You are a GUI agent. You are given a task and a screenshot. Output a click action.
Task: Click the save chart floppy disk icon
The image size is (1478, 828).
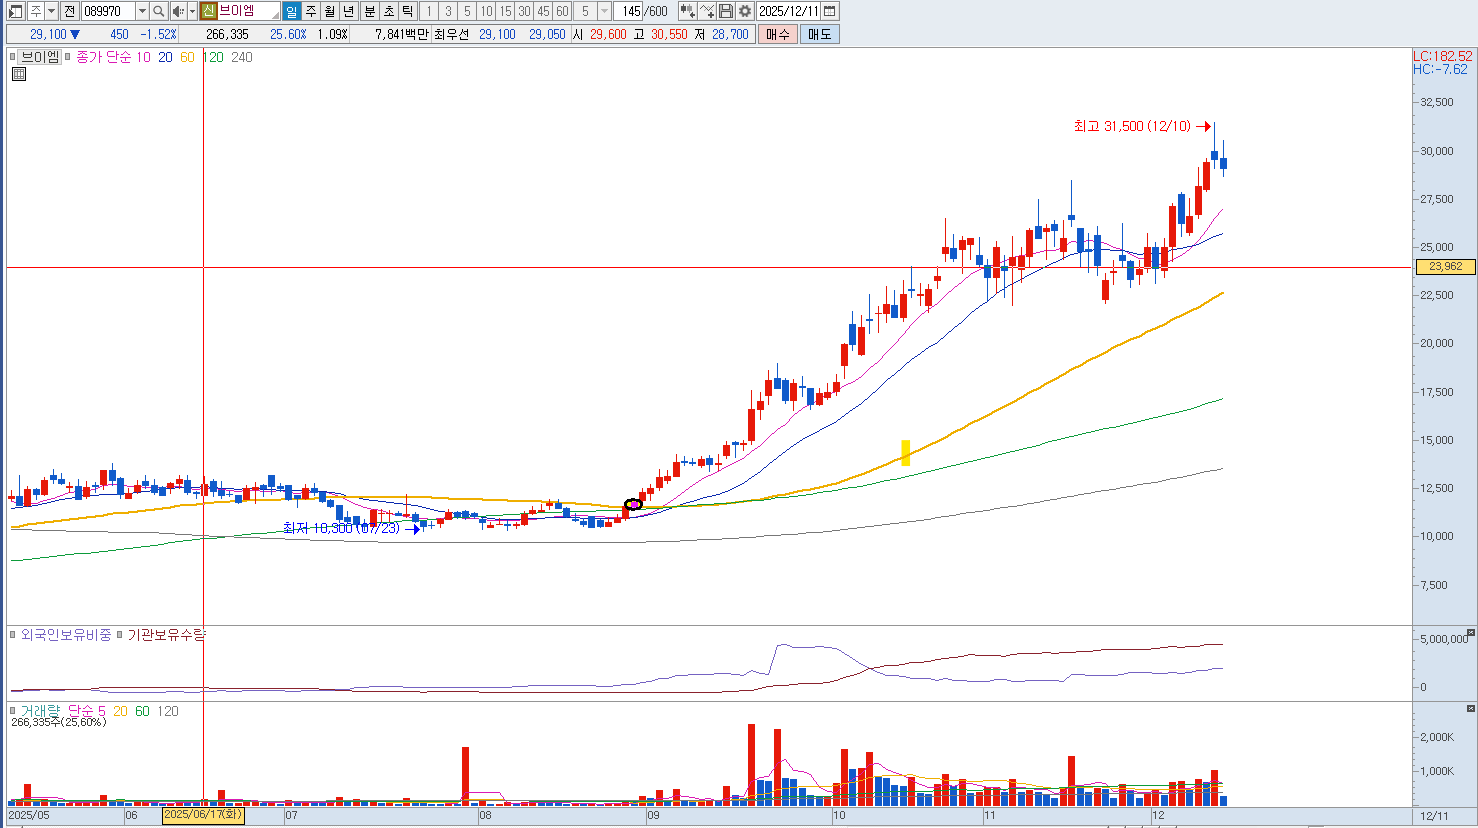(726, 11)
